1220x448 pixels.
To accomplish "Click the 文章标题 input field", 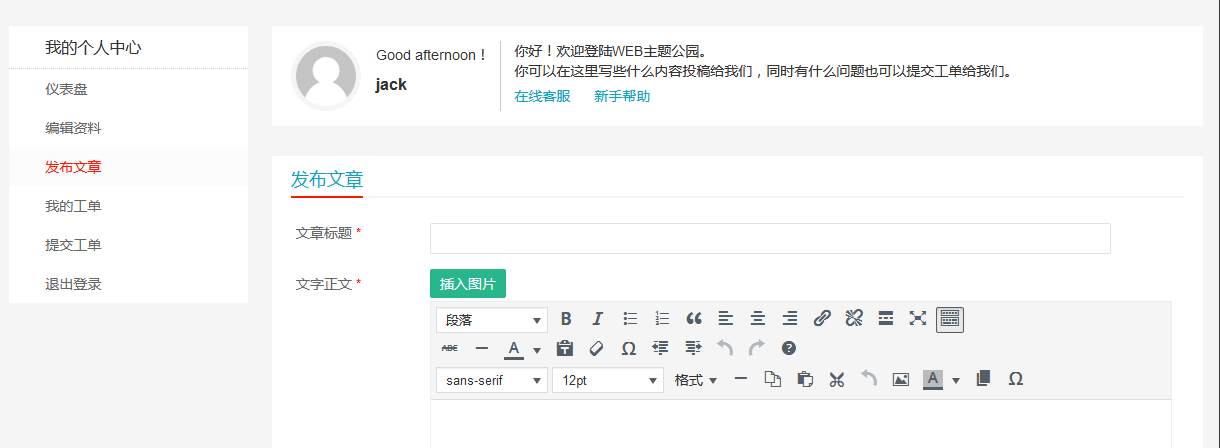I will pos(770,238).
